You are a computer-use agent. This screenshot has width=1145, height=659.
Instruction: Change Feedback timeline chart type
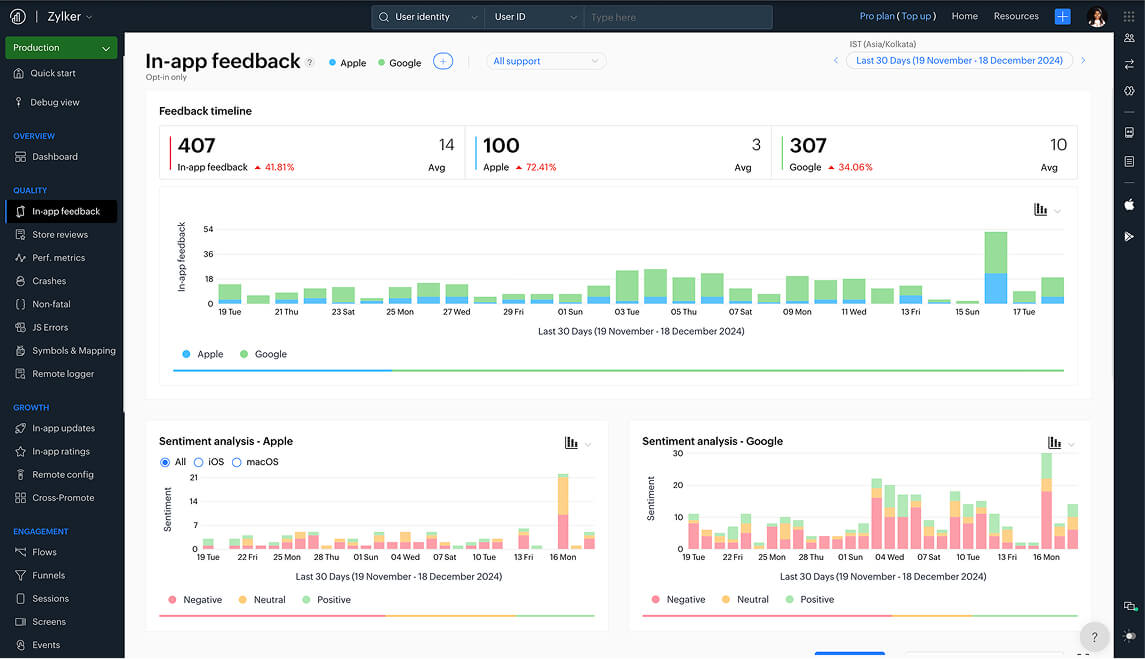(1046, 210)
